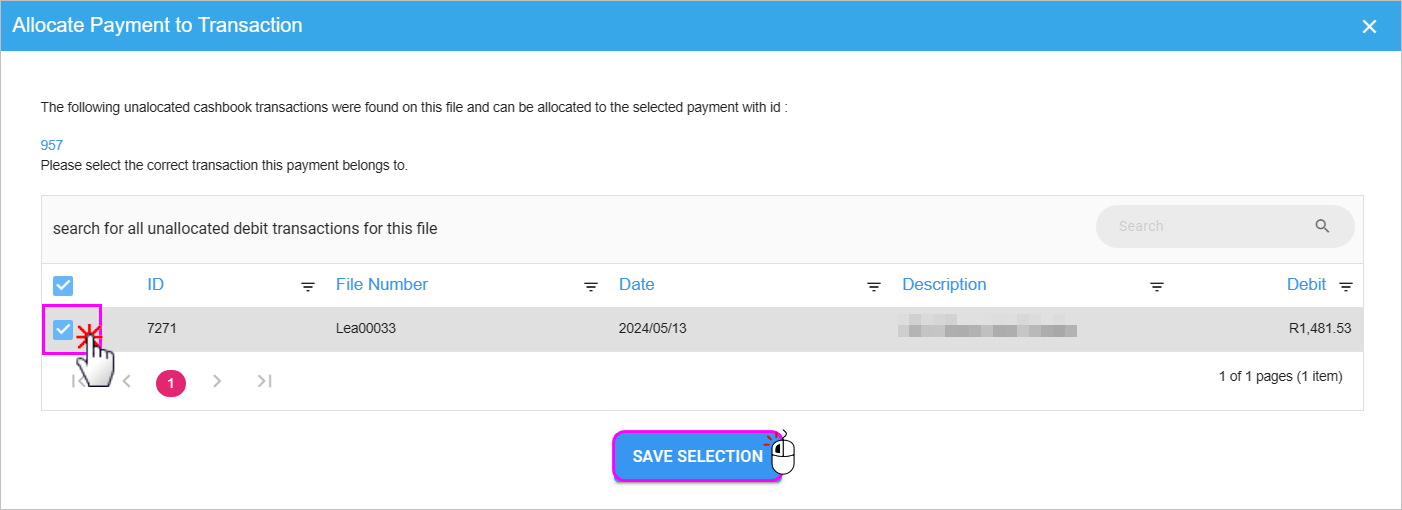Open the ID column filter icon

(308, 287)
